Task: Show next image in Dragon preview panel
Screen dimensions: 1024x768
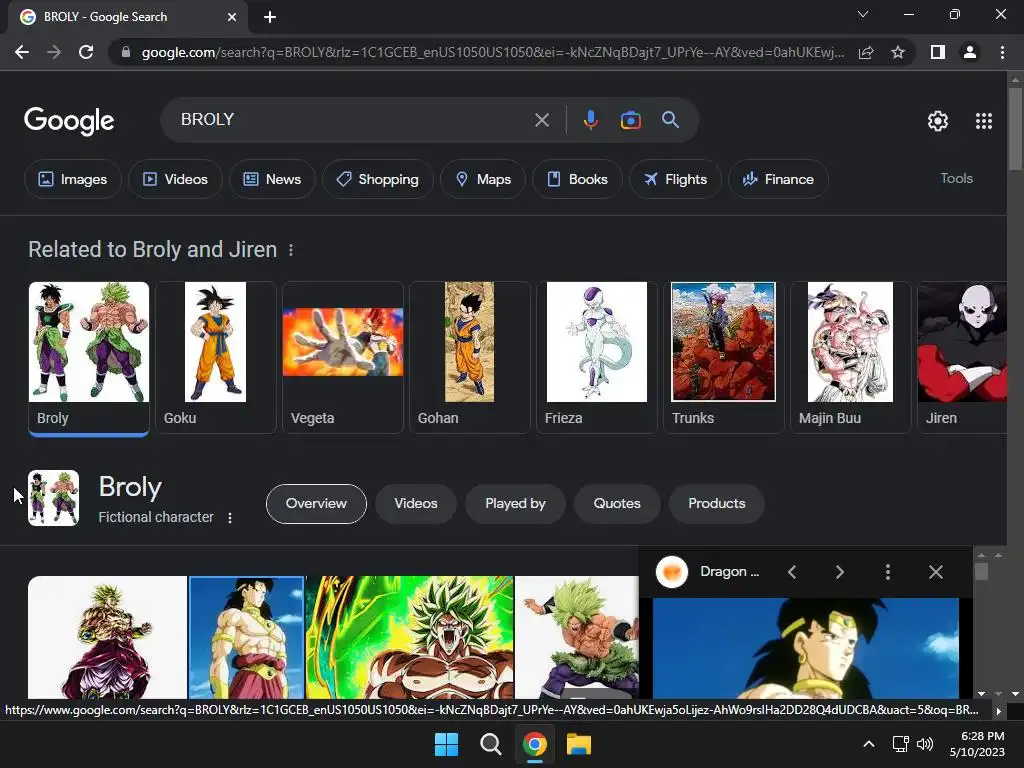Action: tap(840, 572)
